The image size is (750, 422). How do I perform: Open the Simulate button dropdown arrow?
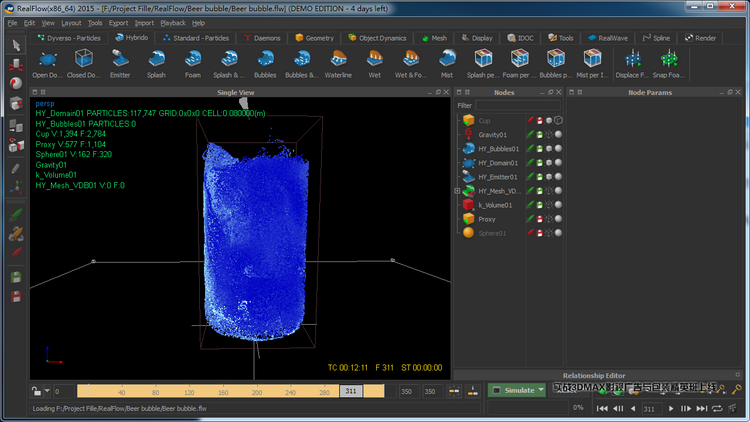tap(540, 390)
